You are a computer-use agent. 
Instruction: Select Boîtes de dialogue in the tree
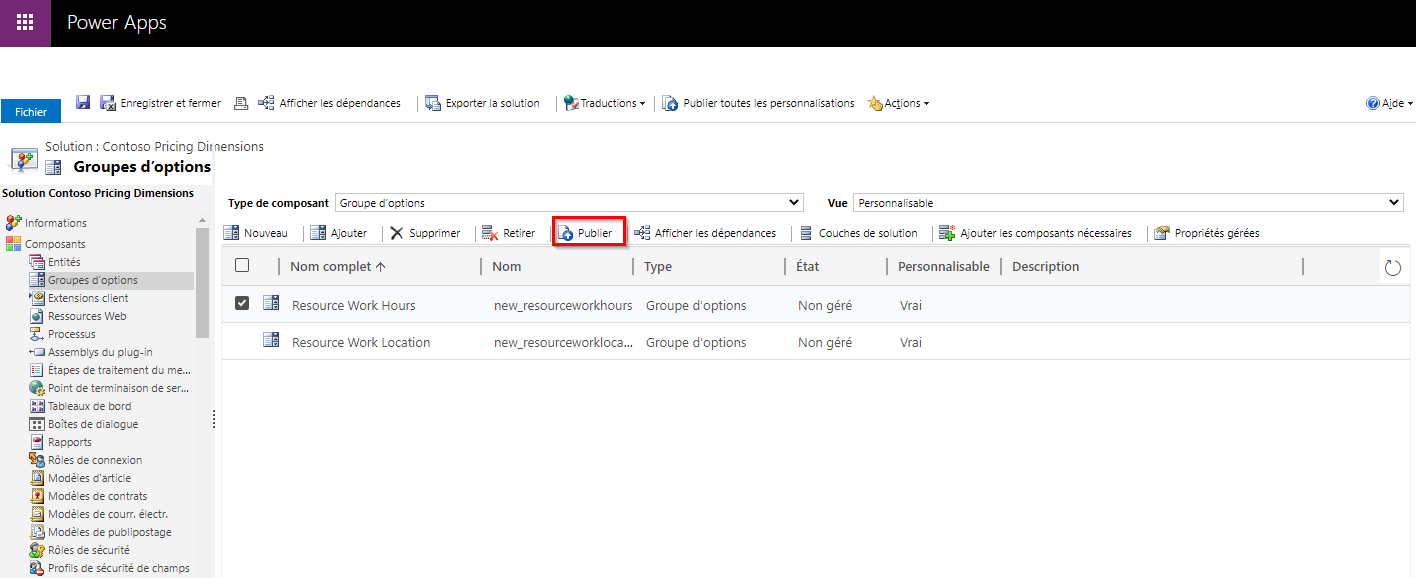(x=93, y=424)
